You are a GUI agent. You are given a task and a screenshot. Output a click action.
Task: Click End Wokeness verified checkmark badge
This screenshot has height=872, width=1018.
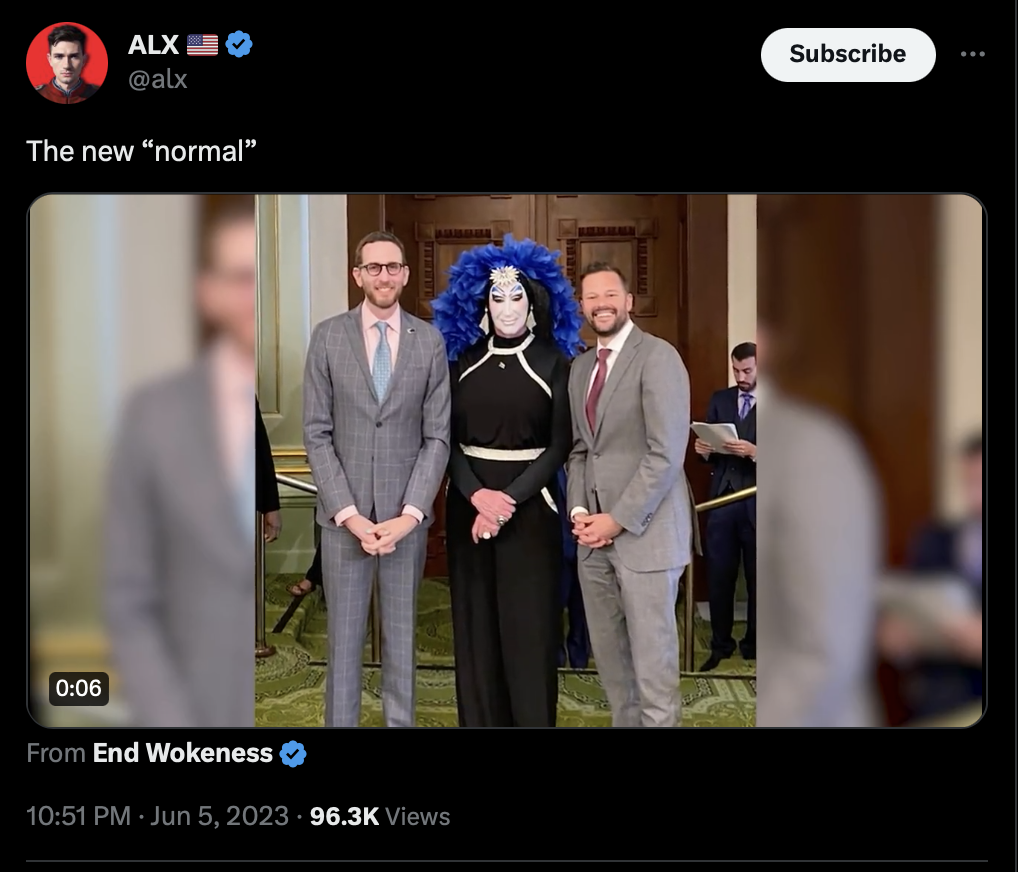(293, 754)
